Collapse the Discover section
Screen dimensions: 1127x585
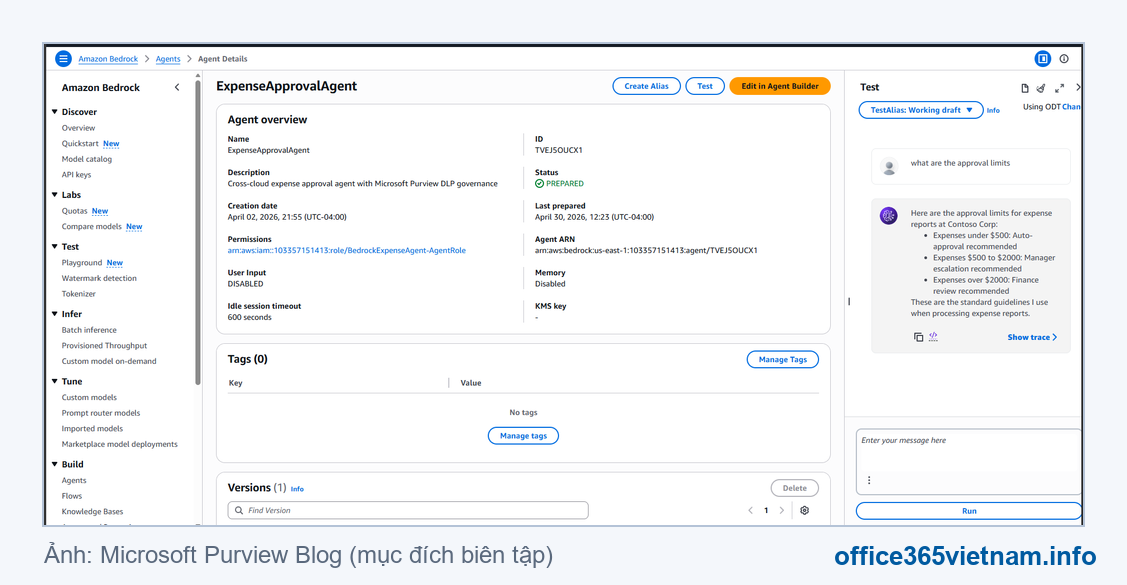pyautogui.click(x=55, y=112)
